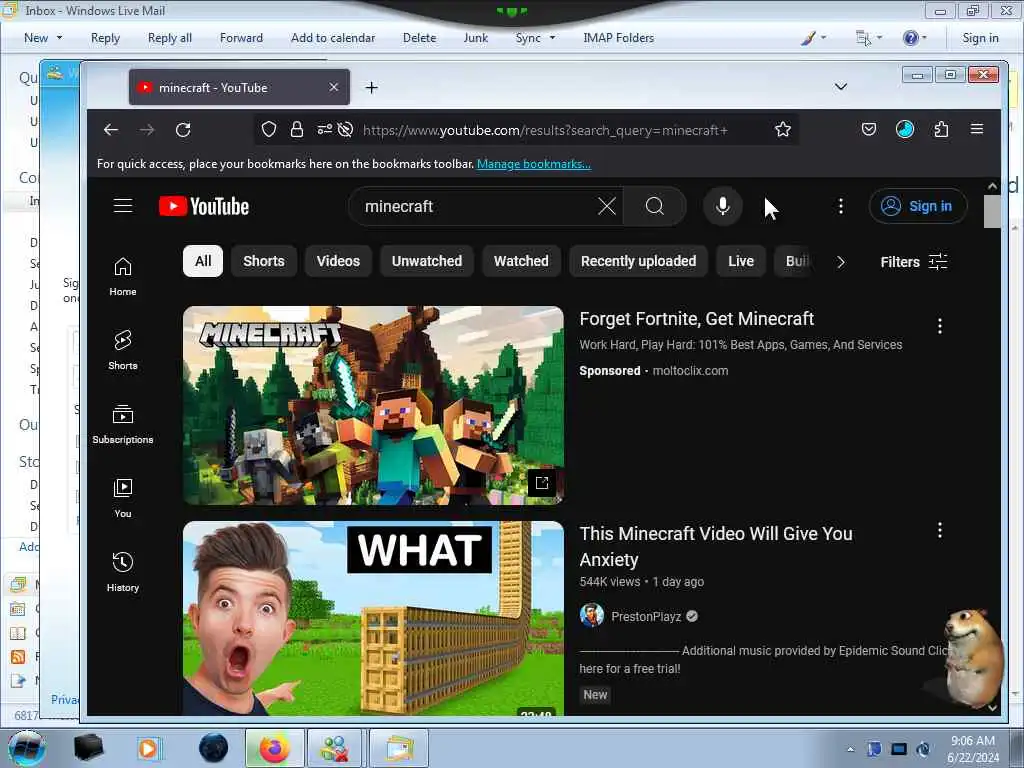
Task: Open Firefox extensions puzzle icon
Action: point(941,129)
